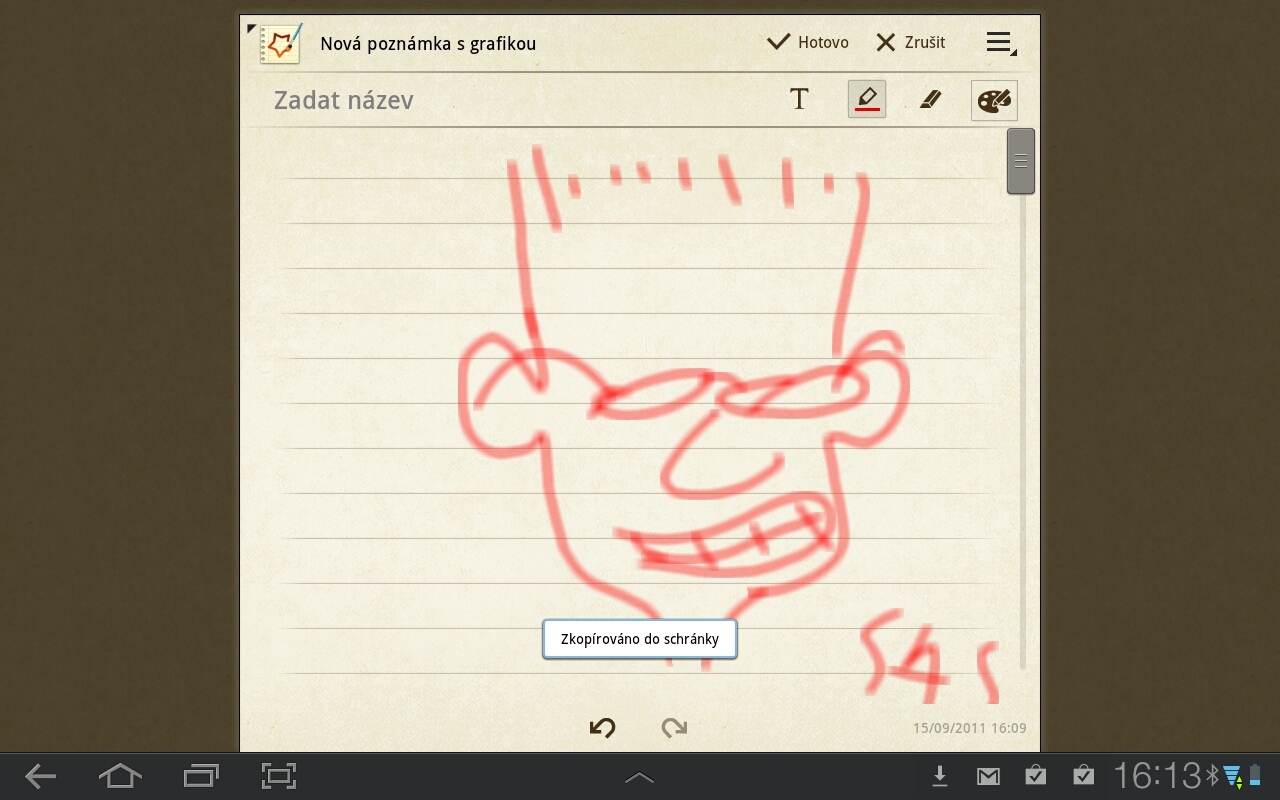
Task: Open the color palette tool
Action: 993,98
